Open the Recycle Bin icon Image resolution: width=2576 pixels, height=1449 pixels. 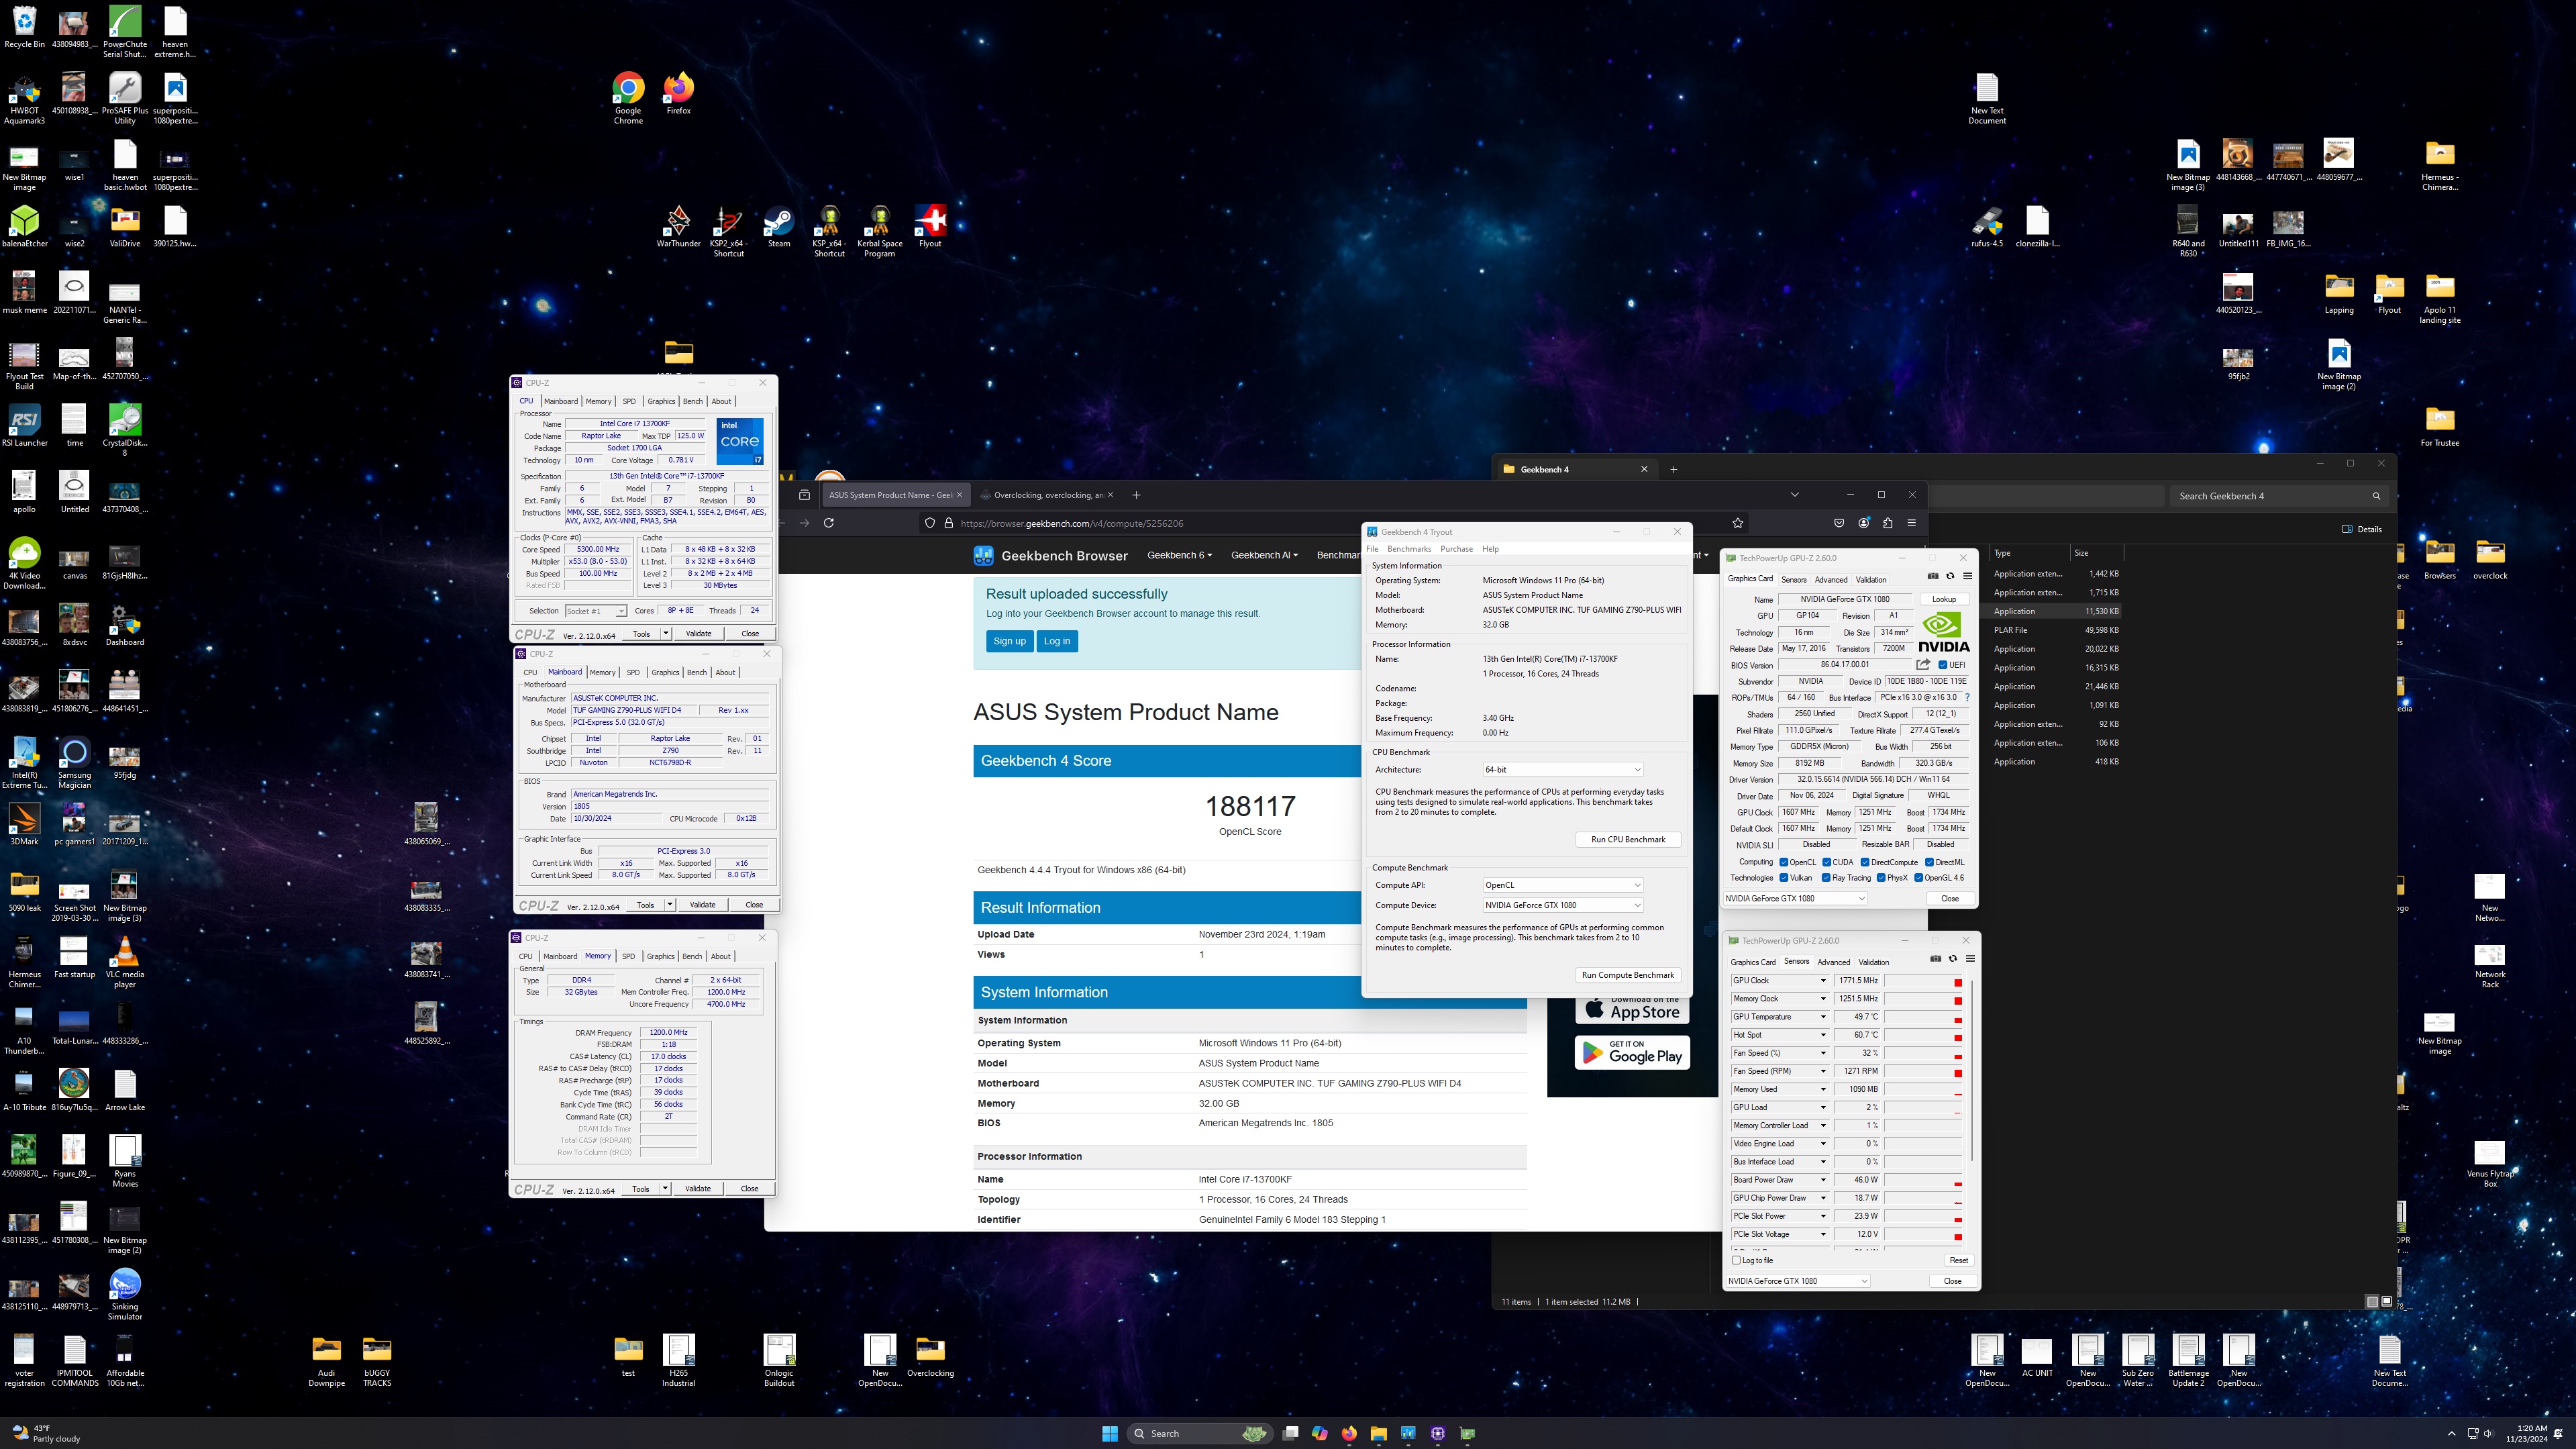(x=24, y=27)
